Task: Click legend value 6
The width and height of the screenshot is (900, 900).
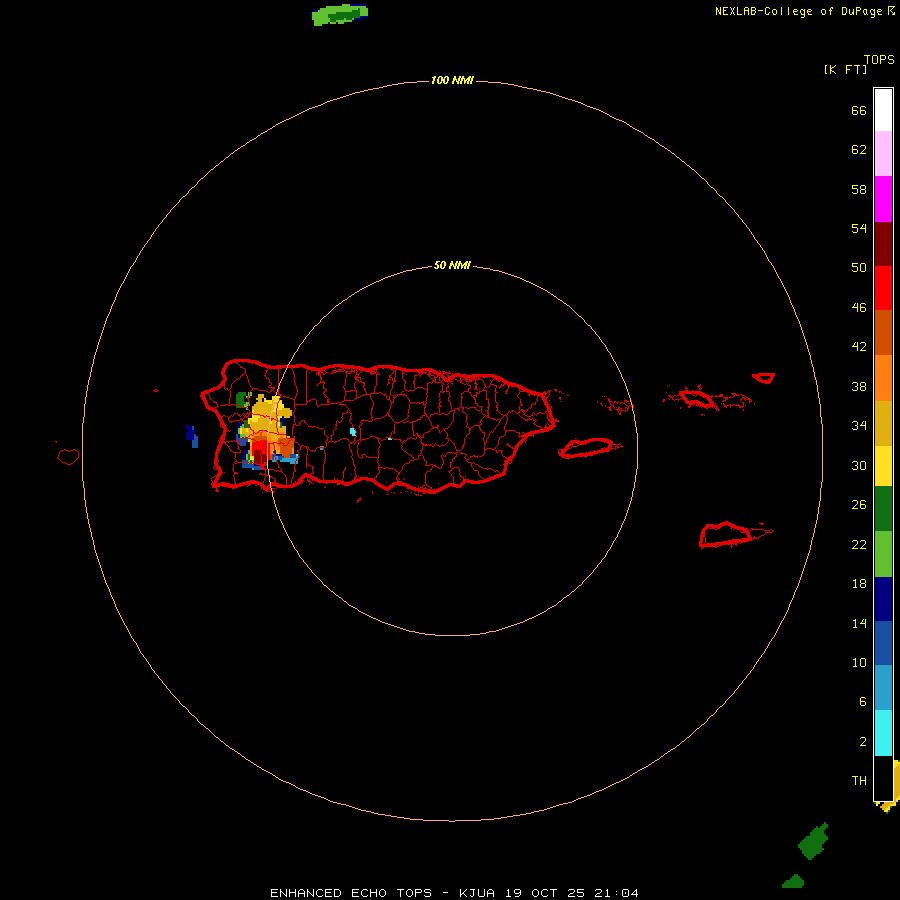Action: pos(862,701)
